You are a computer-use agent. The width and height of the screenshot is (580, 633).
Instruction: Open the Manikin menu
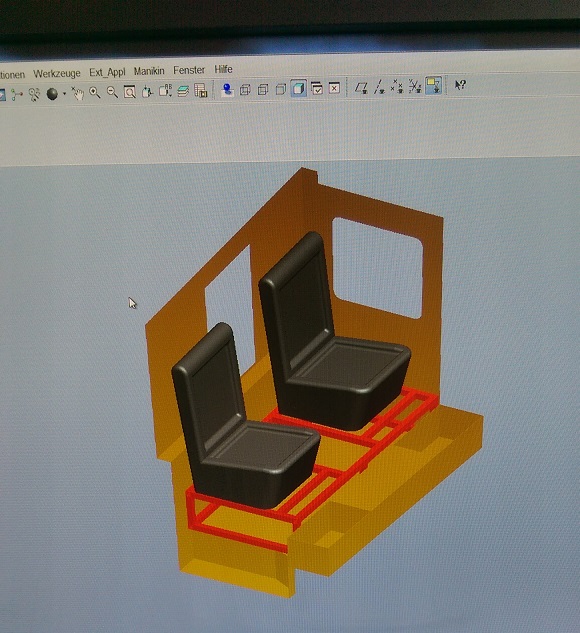149,71
